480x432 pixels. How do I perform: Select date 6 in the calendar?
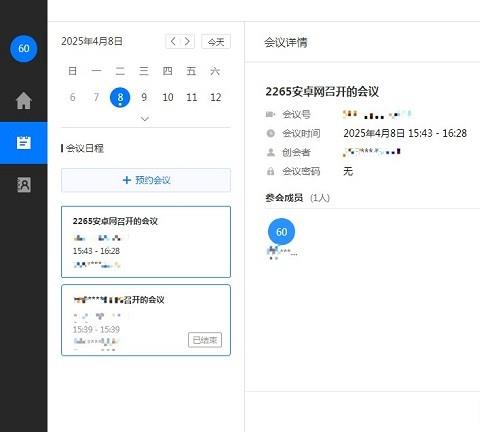[72, 97]
